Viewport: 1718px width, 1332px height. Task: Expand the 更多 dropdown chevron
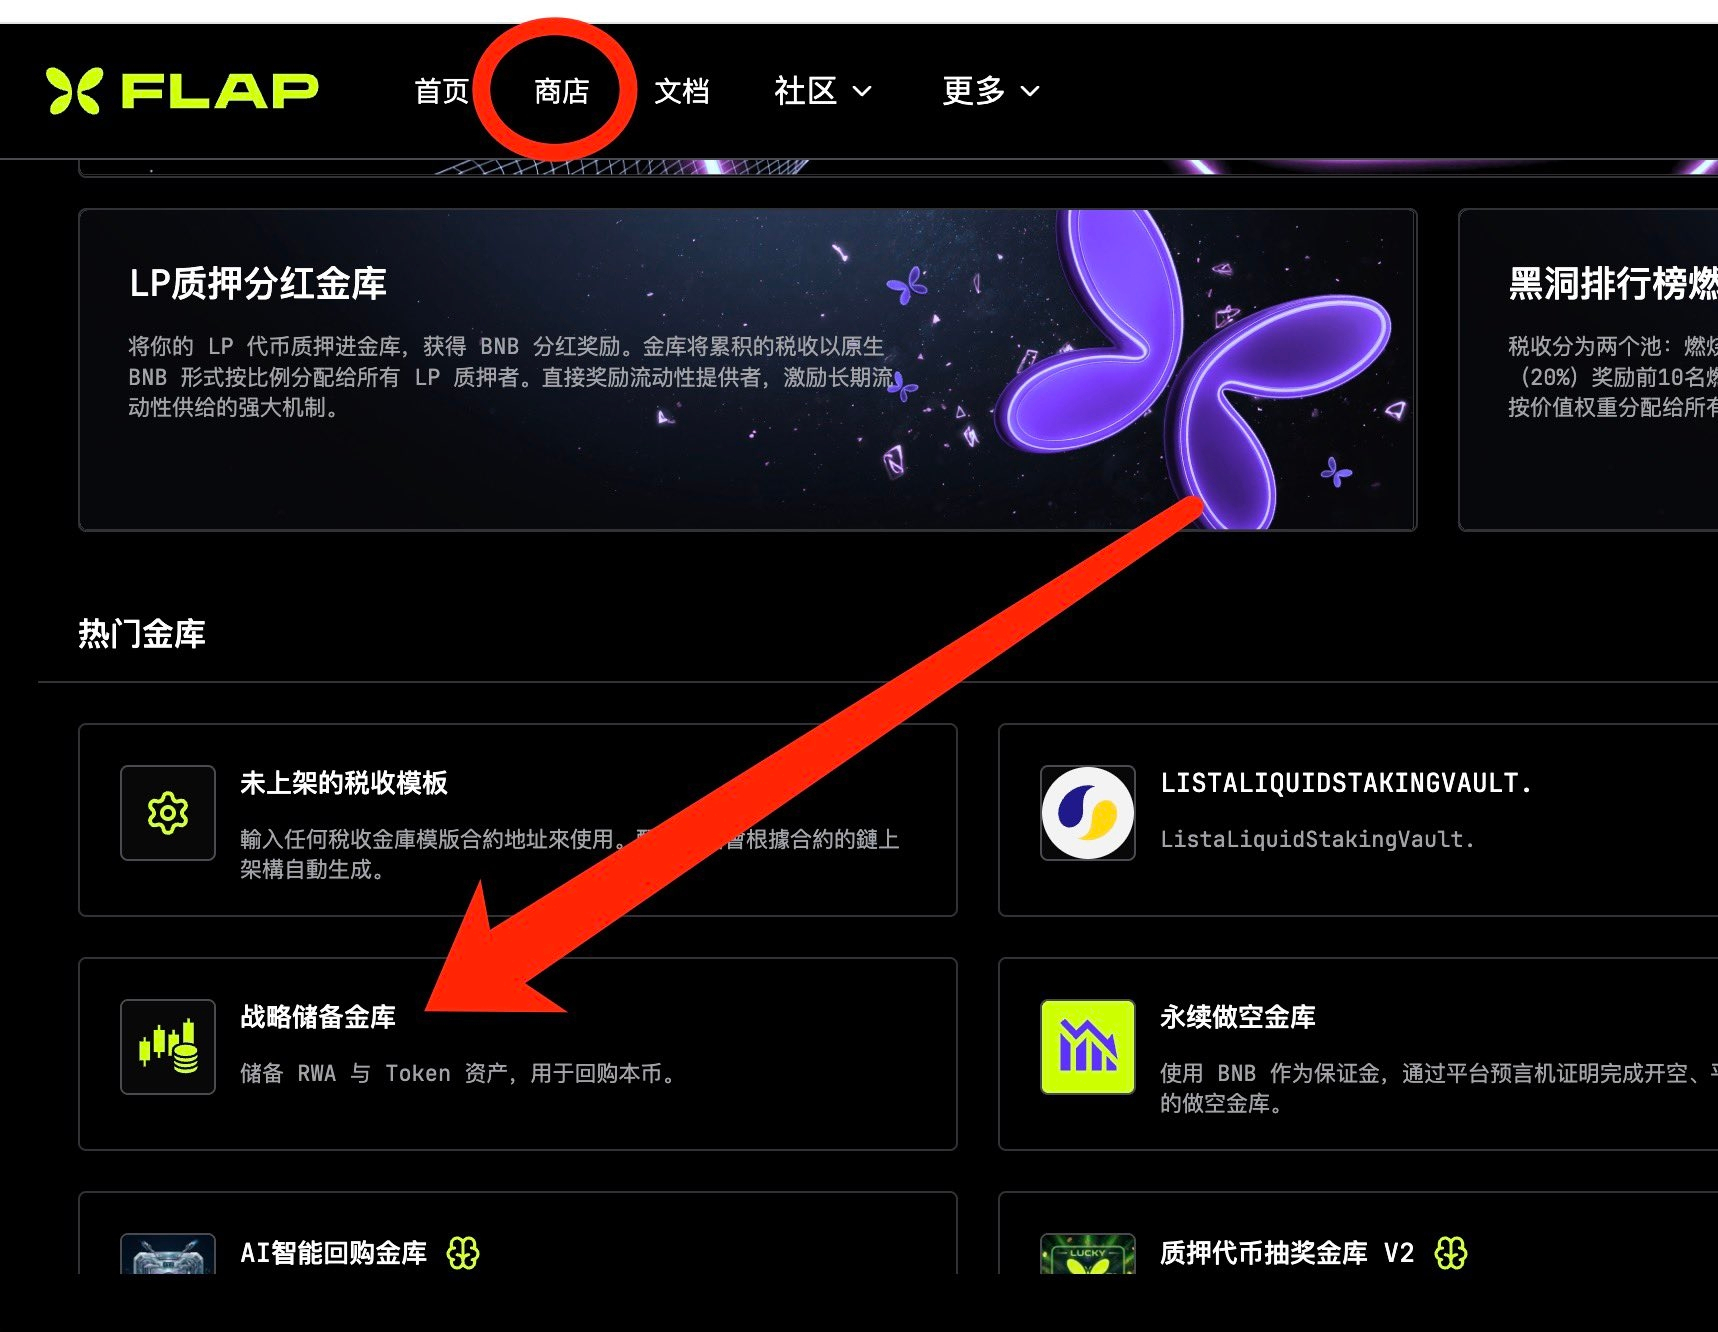1030,92
